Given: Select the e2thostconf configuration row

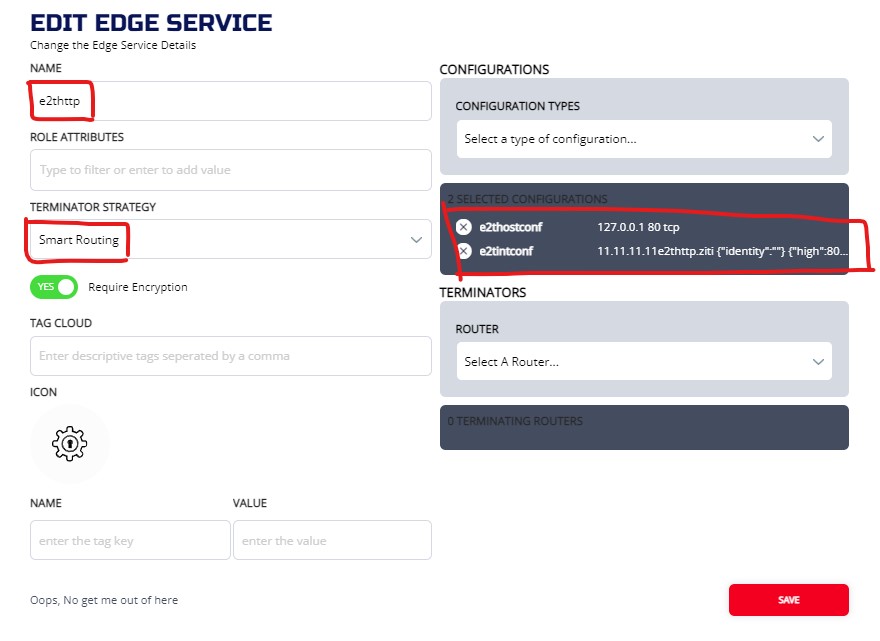Looking at the screenshot, I should (x=650, y=227).
